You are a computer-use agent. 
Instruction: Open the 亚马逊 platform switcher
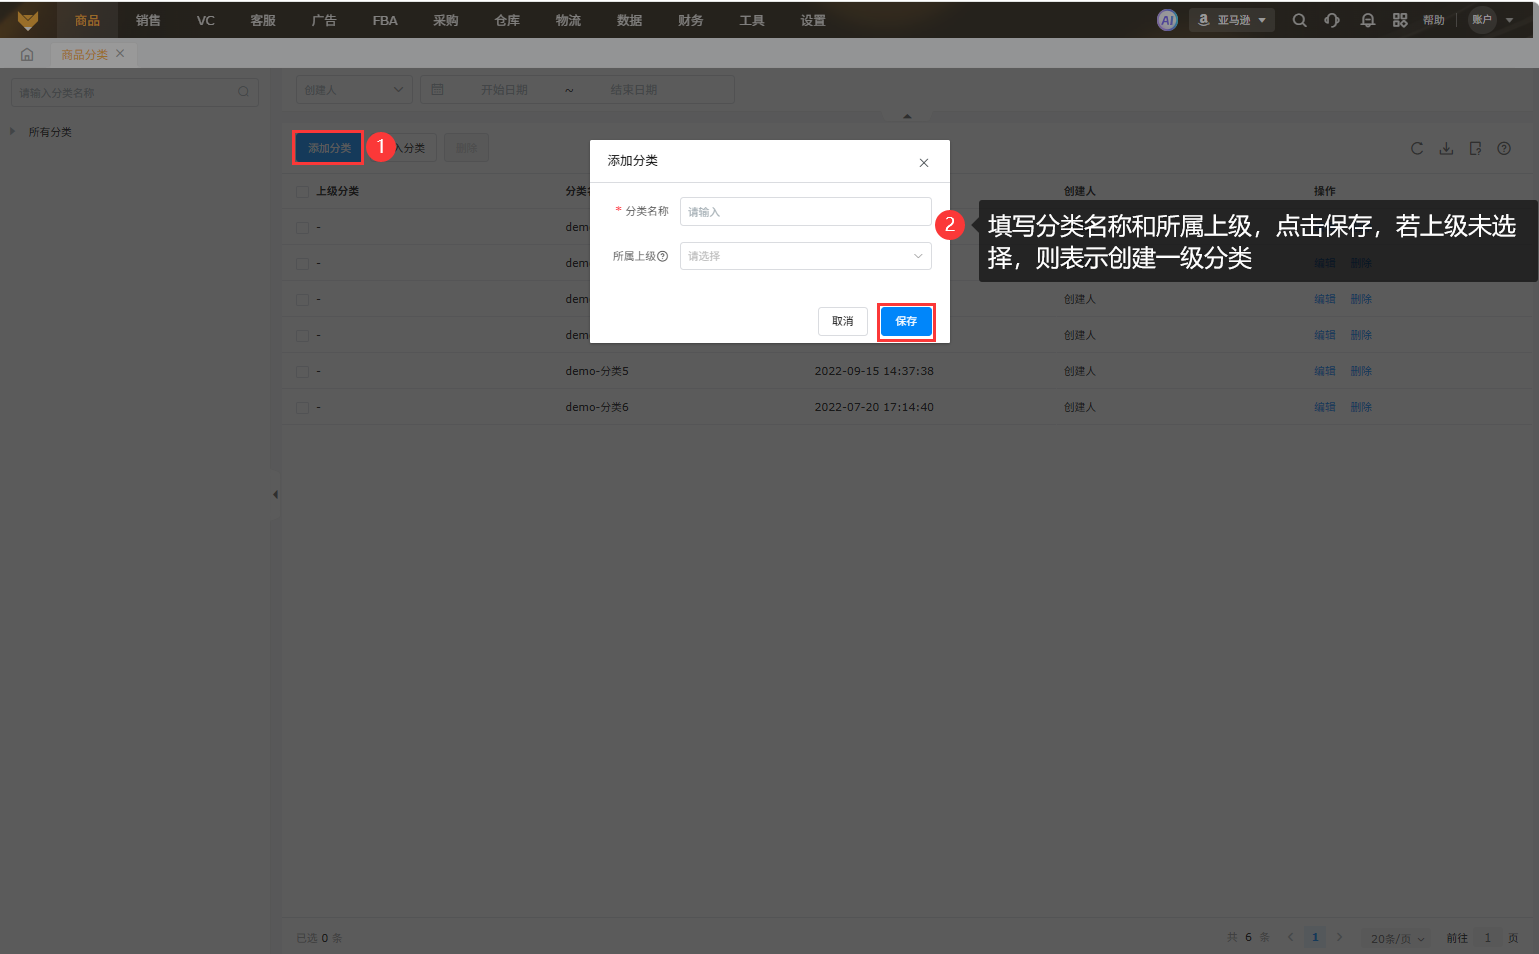tap(1232, 20)
